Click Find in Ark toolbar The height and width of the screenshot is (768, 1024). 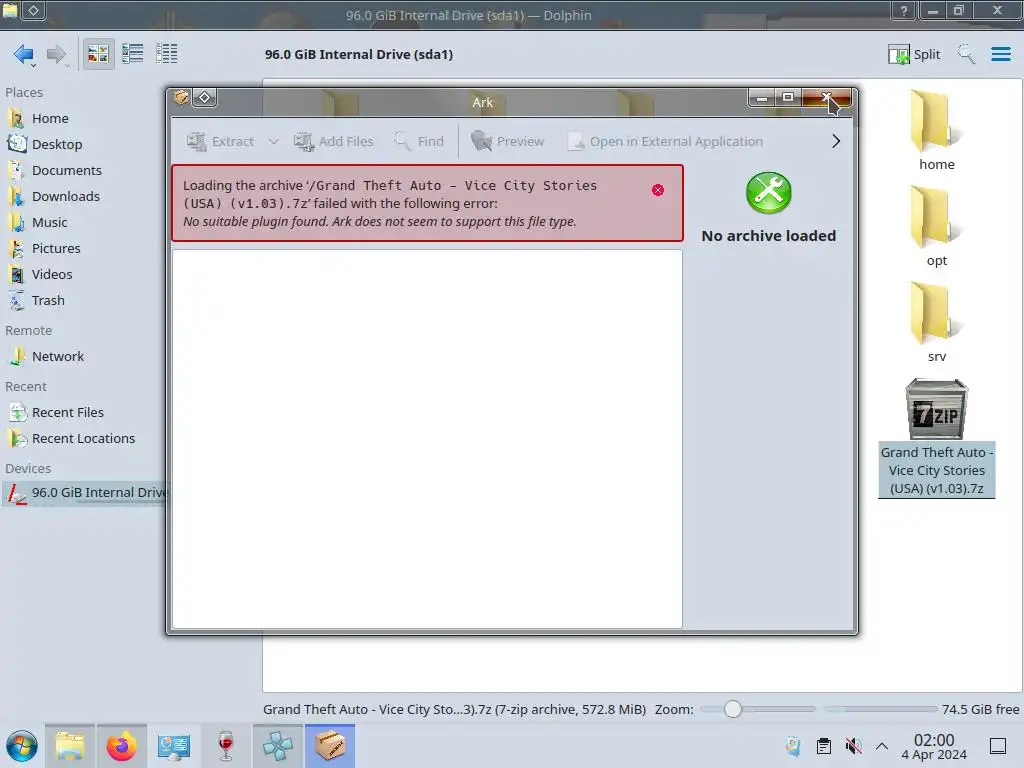click(419, 141)
